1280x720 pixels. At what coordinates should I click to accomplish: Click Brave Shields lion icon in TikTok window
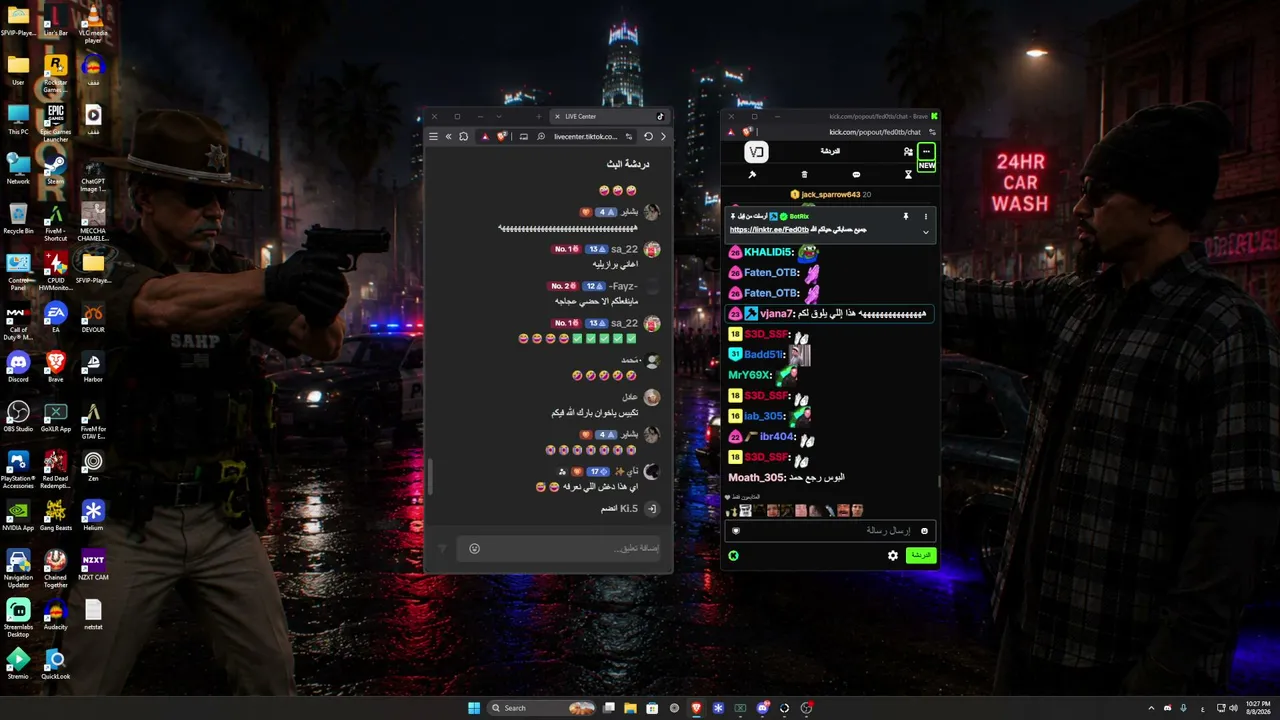502,137
